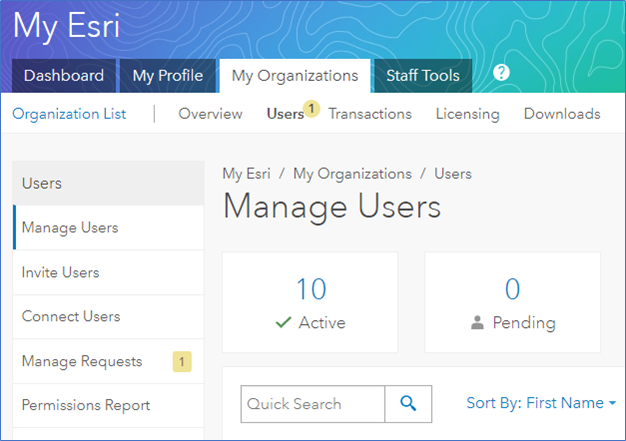626x441 pixels.
Task: Open Invite Users in sidebar
Action: [x=109, y=273]
